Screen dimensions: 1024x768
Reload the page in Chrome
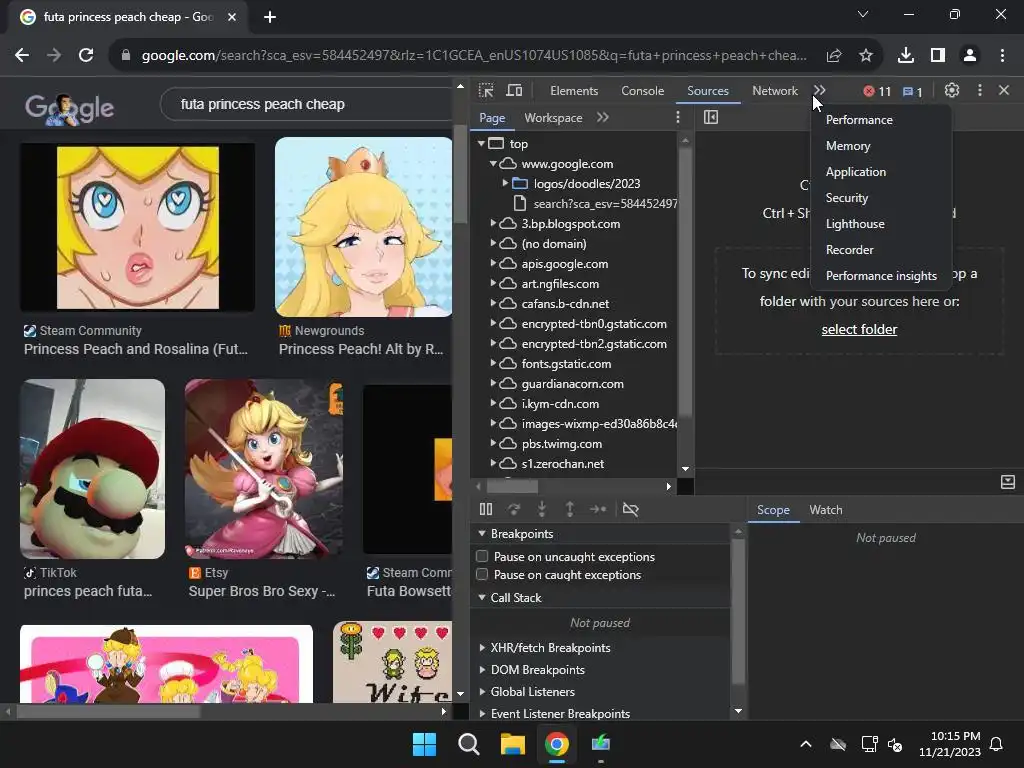point(86,56)
